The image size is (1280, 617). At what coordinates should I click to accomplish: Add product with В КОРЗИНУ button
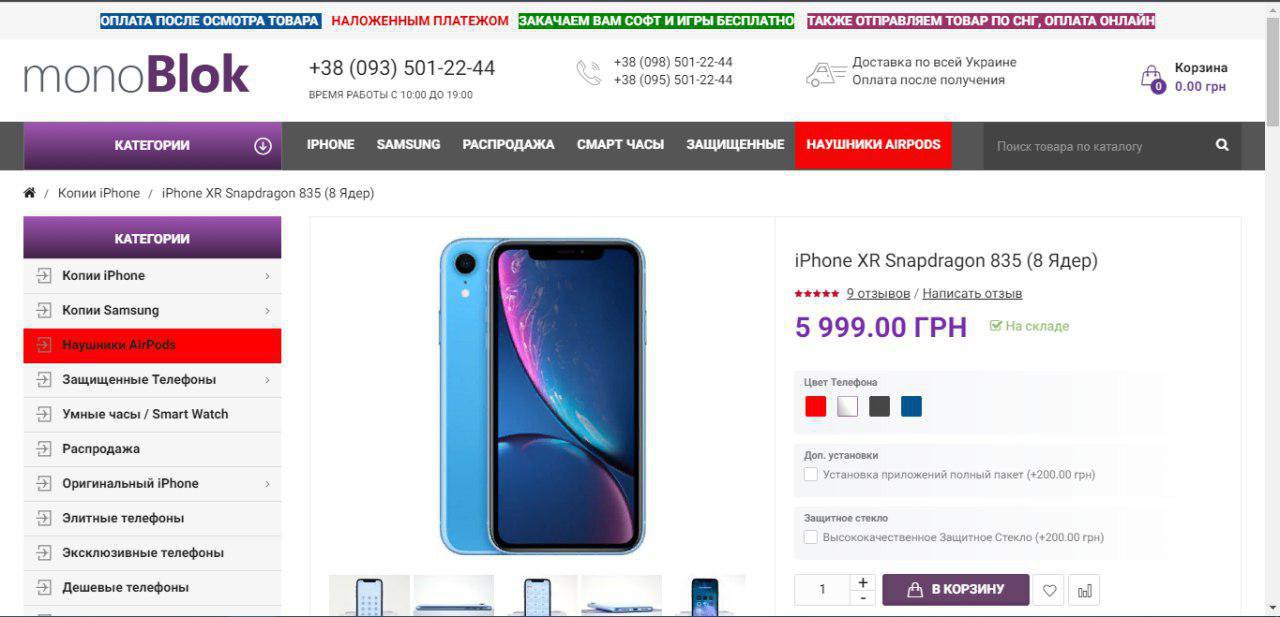(956, 590)
